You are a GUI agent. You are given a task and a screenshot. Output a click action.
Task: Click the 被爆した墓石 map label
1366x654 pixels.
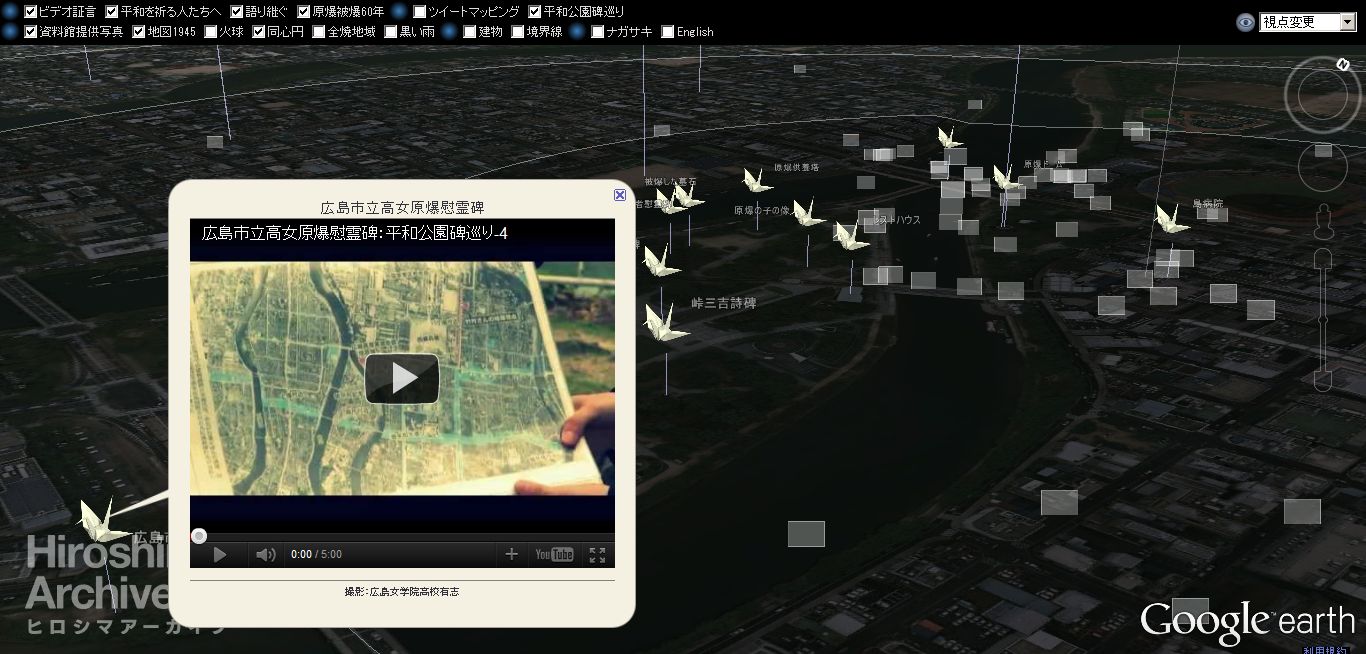(x=670, y=182)
